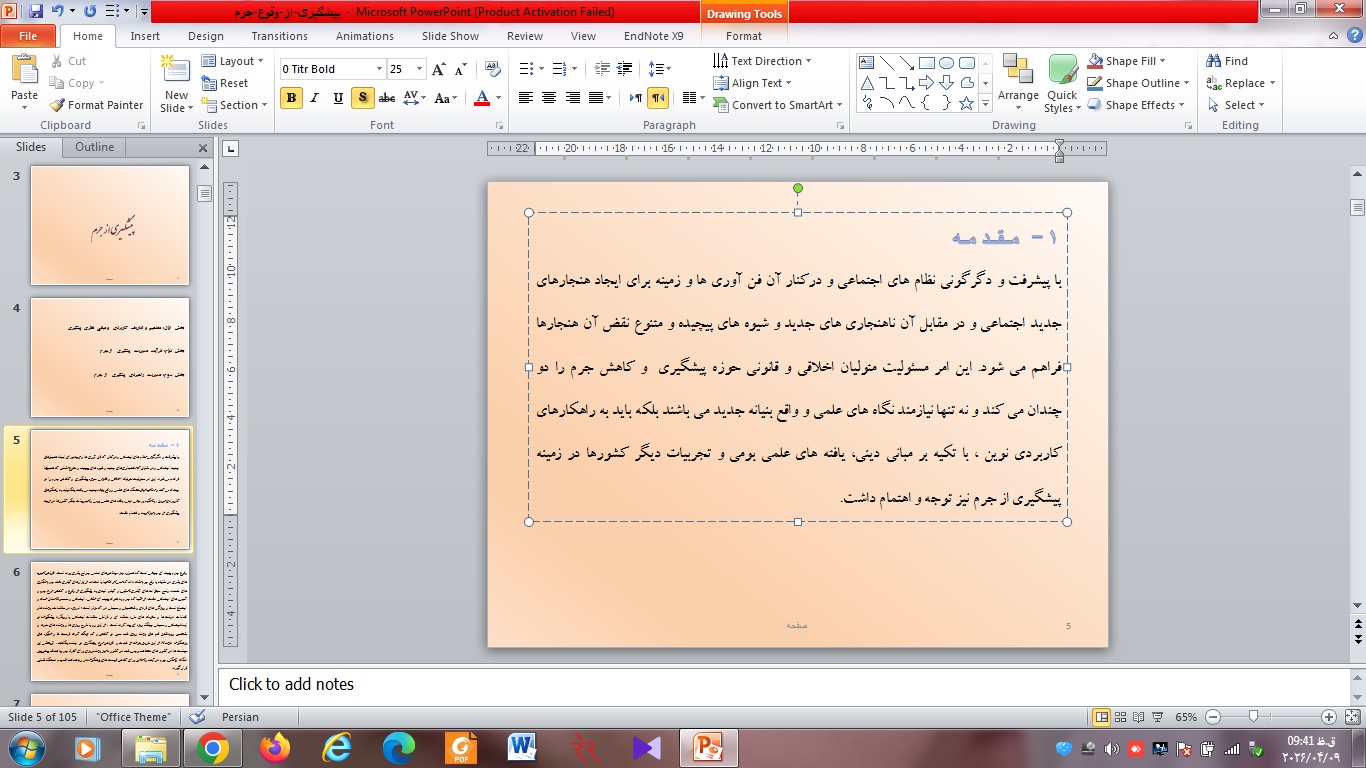Start Slide Show from status bar

click(1158, 717)
